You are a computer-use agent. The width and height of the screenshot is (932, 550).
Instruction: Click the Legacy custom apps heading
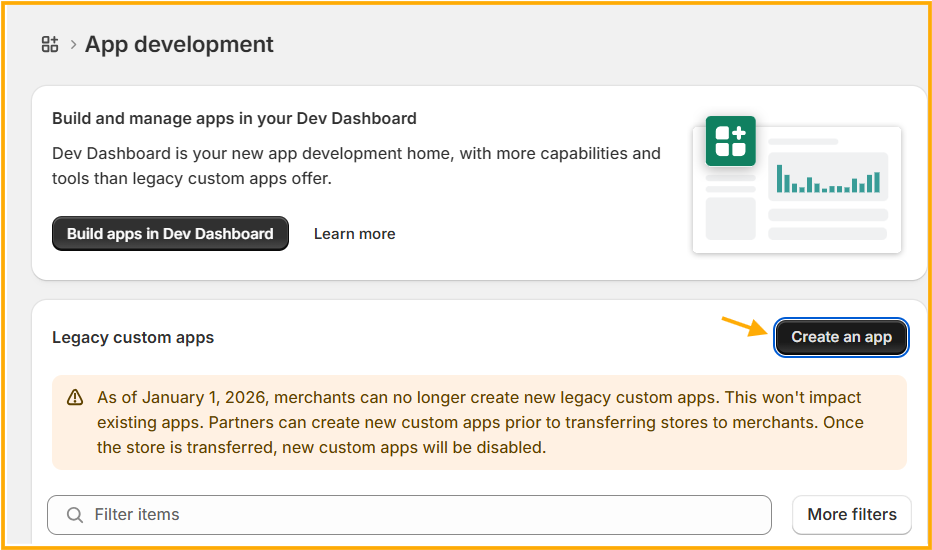133,337
